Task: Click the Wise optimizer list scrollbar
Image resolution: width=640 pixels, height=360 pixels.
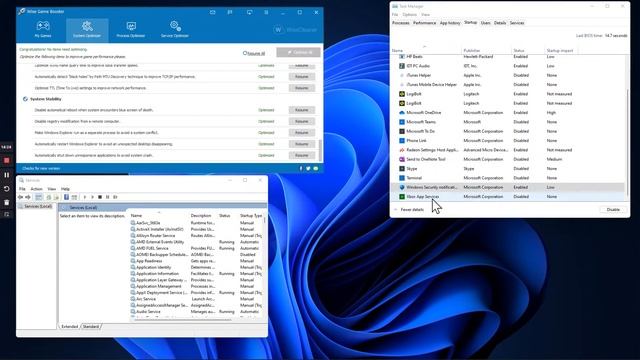Action: (x=320, y=150)
